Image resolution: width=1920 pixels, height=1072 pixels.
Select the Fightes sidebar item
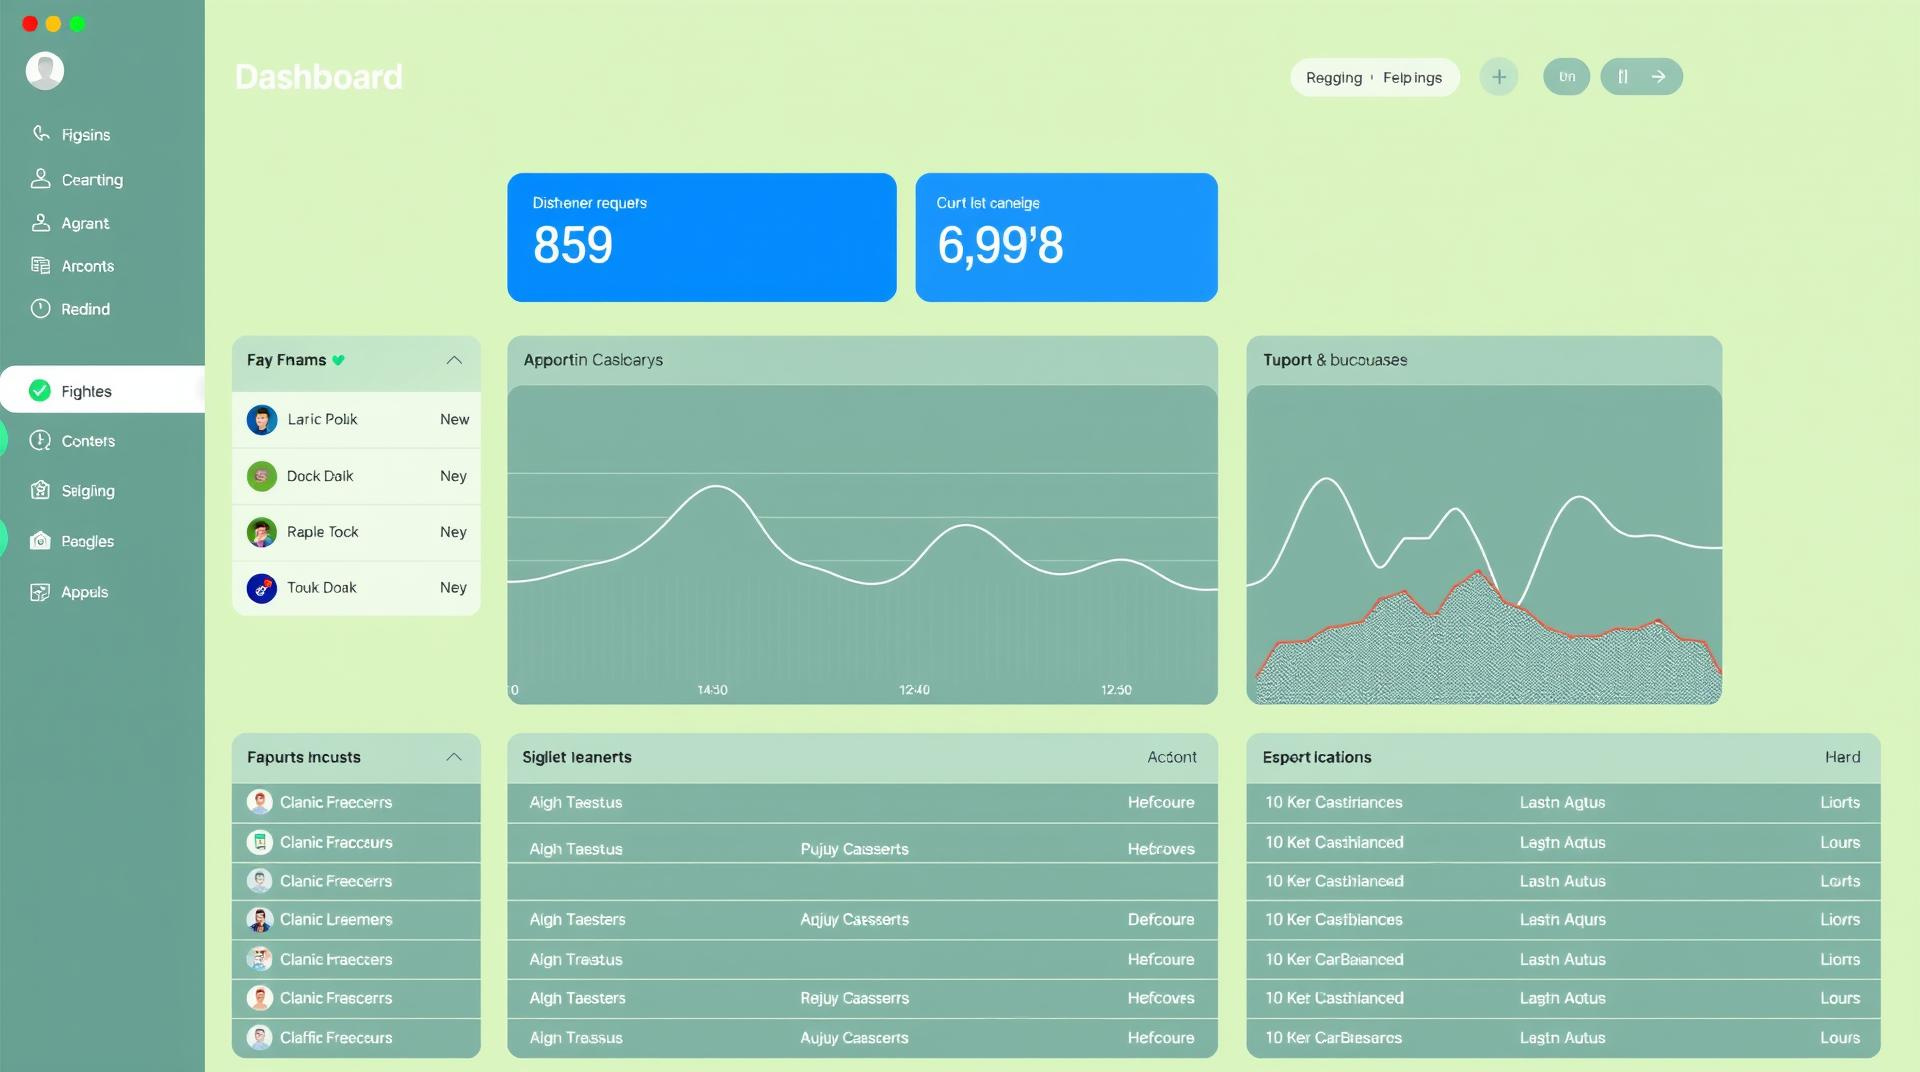click(x=102, y=391)
